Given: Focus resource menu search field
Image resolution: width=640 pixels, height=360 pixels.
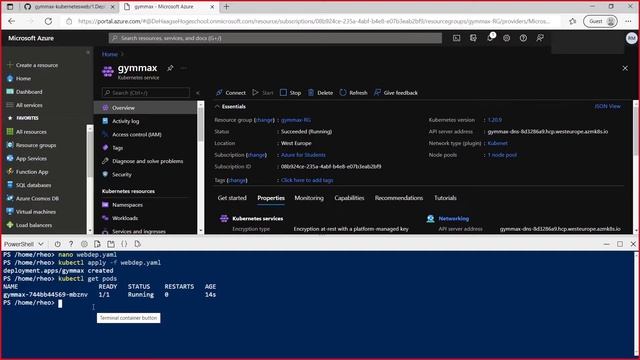Looking at the screenshot, I should point(146,93).
